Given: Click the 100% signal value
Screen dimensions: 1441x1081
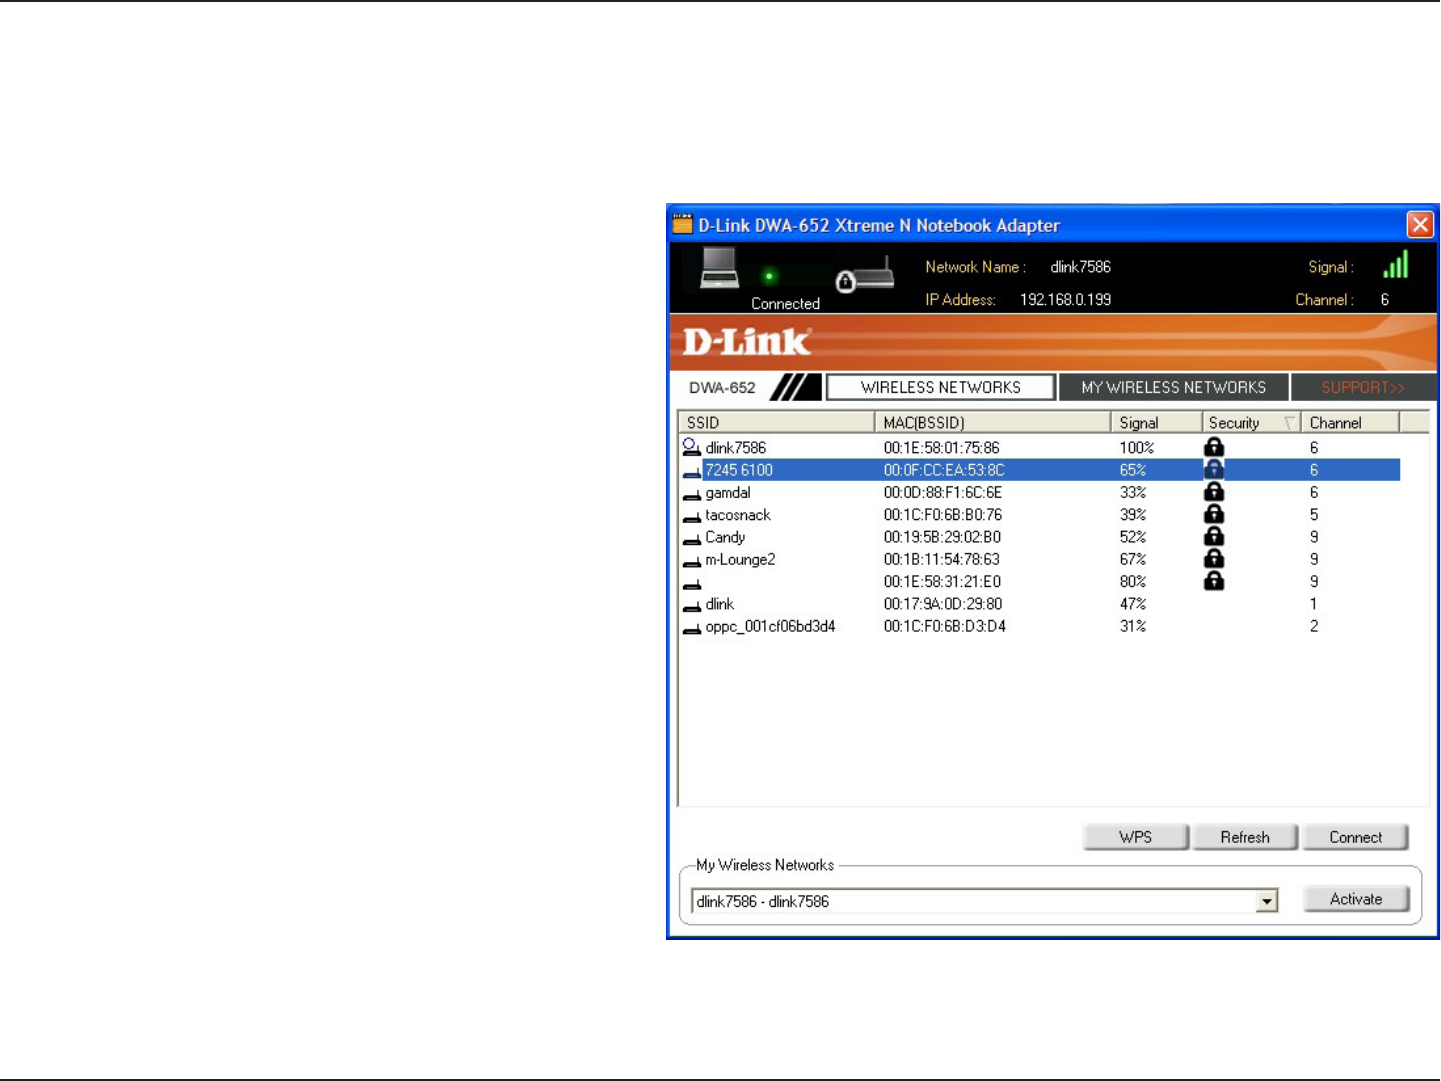Looking at the screenshot, I should coord(1136,448).
